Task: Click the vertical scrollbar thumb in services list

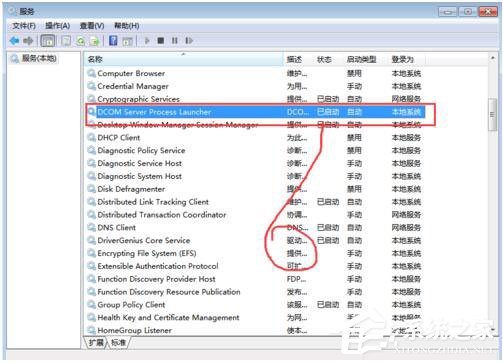Action: coord(492,115)
